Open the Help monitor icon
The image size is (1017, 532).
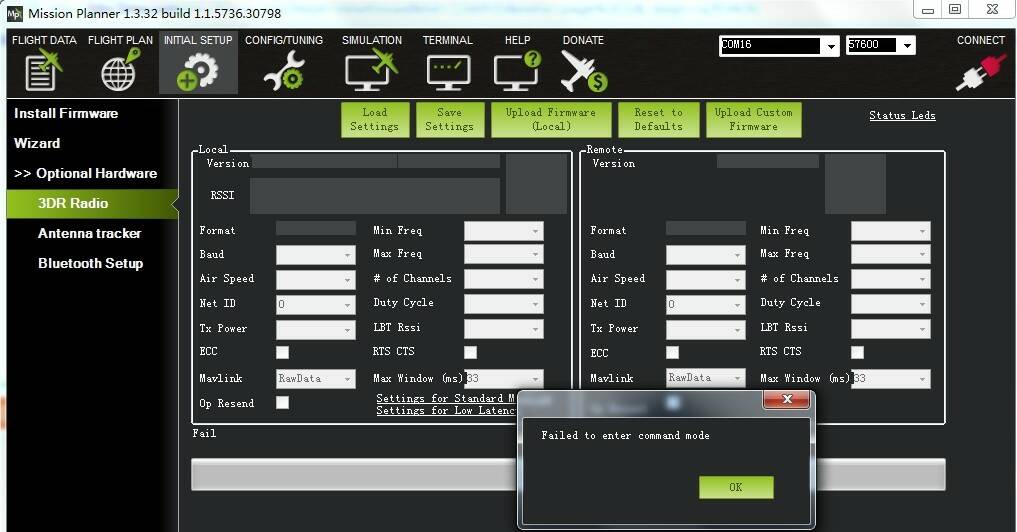(x=517, y=70)
